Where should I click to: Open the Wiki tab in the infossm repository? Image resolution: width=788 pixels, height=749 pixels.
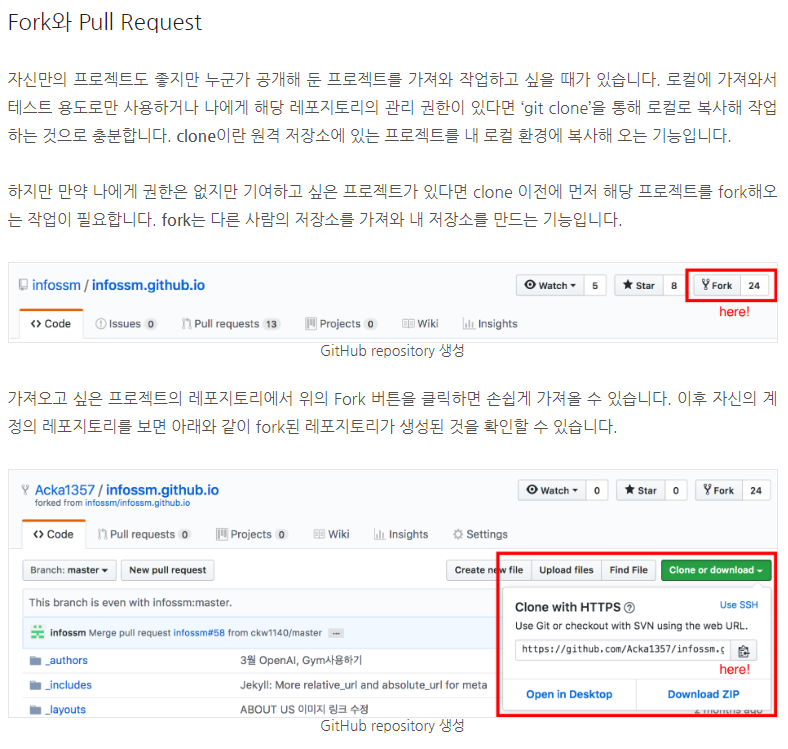[x=420, y=324]
